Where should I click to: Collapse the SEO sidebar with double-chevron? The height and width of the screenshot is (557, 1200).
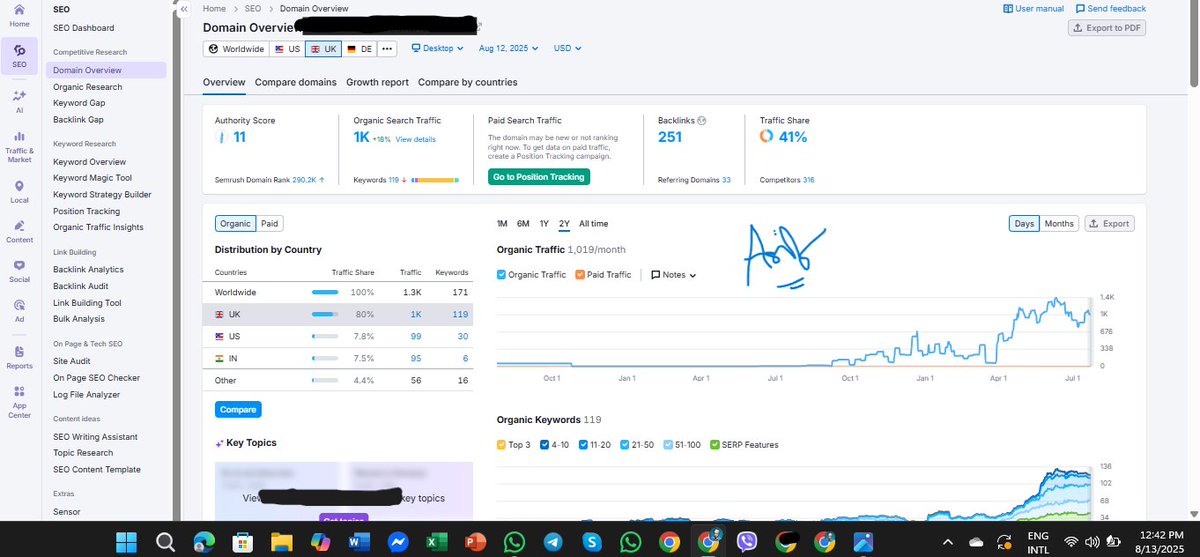[184, 8]
